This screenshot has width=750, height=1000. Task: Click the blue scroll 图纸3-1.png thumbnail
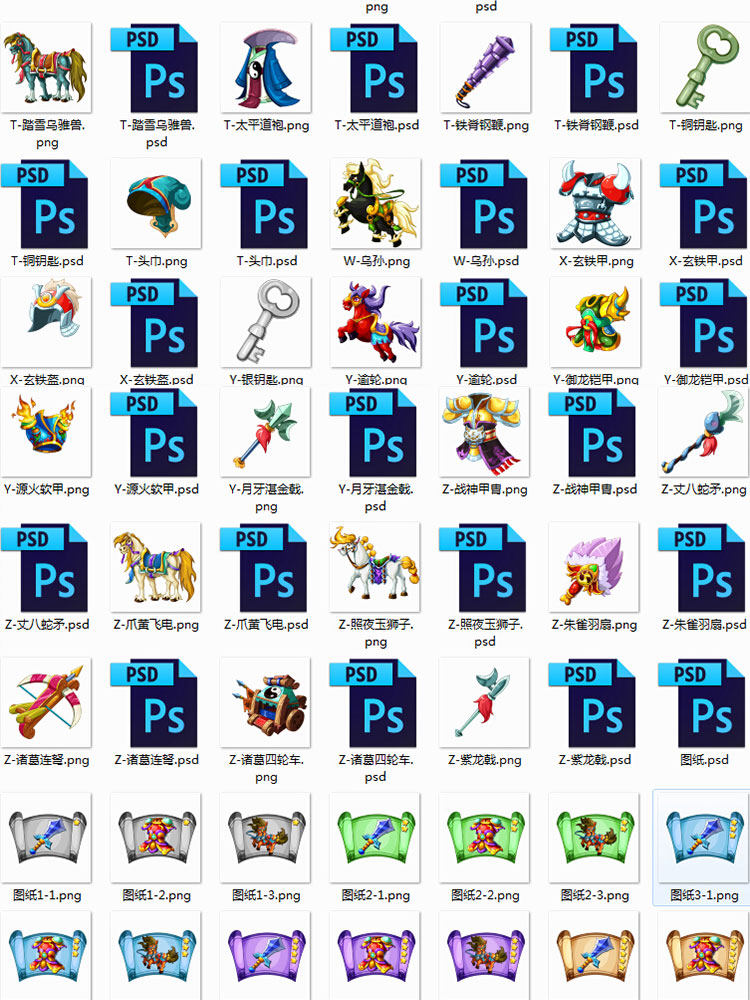tap(703, 838)
